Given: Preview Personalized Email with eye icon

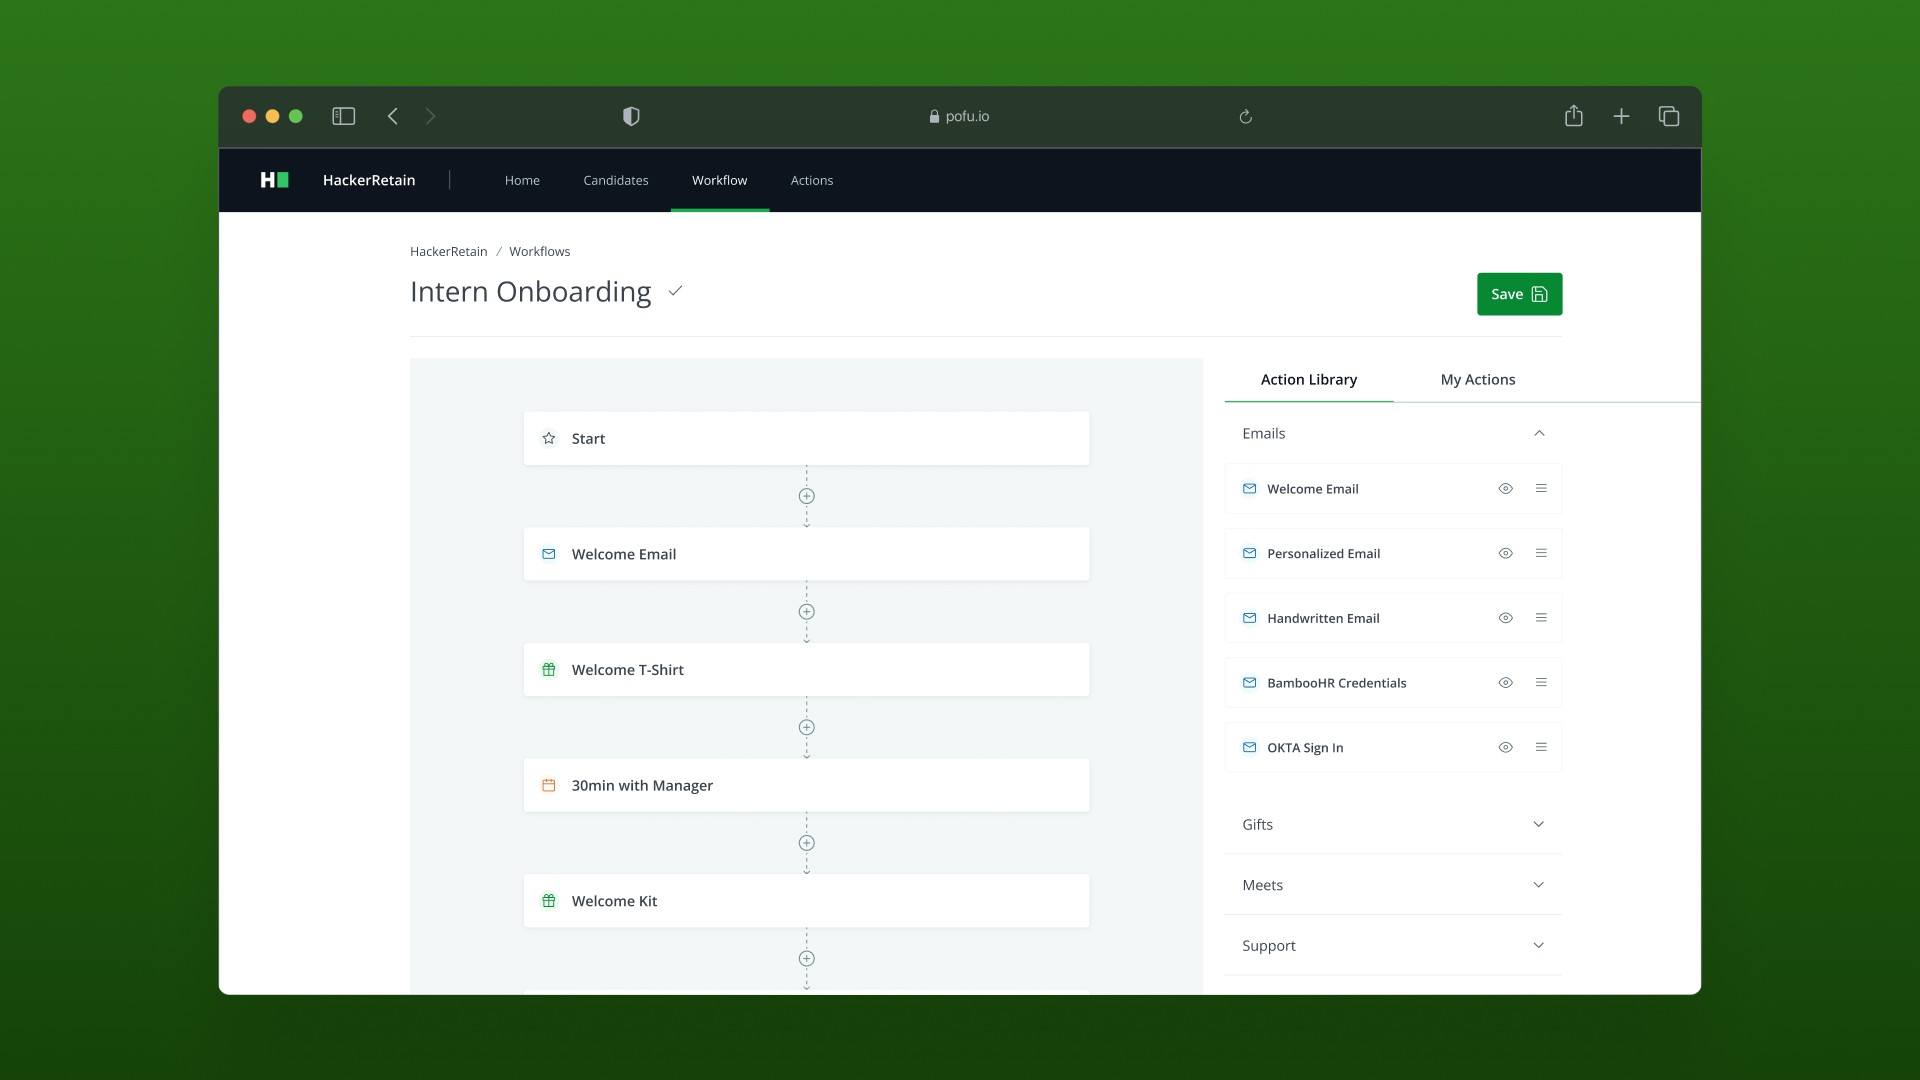Looking at the screenshot, I should (x=1505, y=553).
